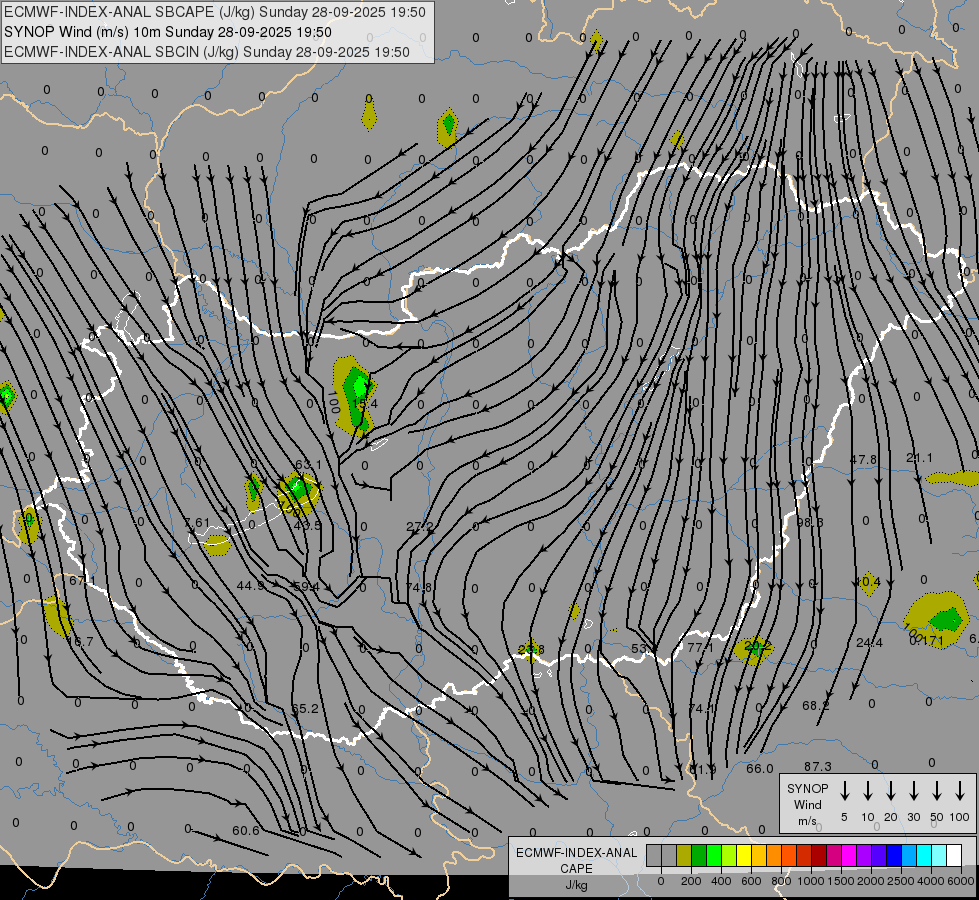979x900 pixels.
Task: Click the CAPE value 44.9 on map
Action: click(x=250, y=585)
